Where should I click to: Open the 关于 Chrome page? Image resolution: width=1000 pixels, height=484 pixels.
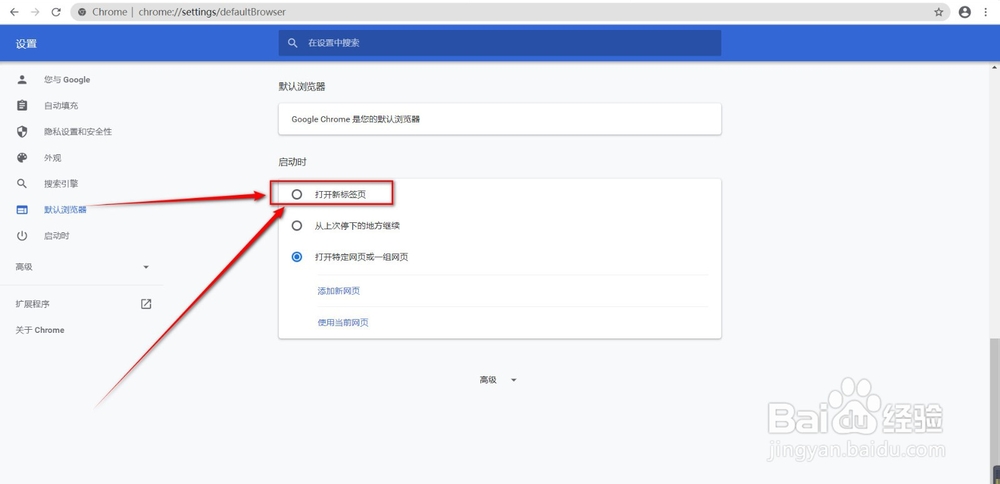40,330
